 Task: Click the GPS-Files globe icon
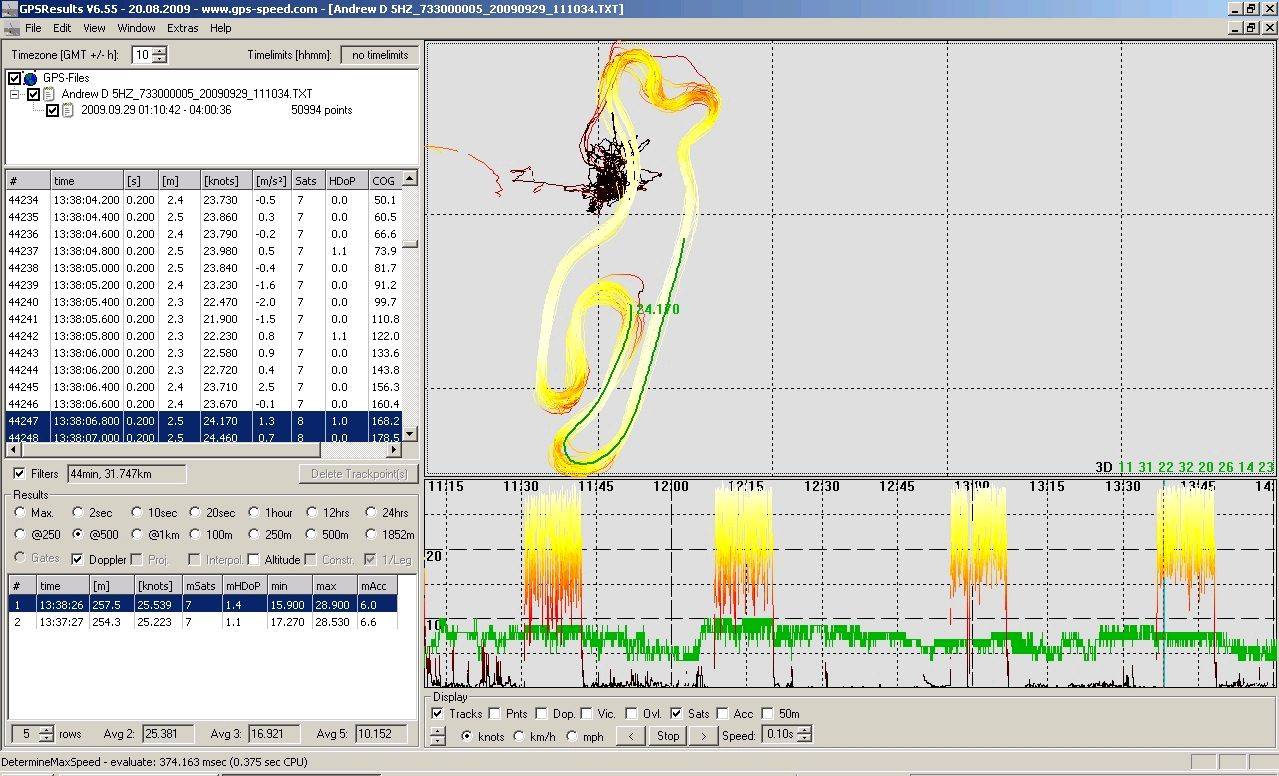(x=30, y=78)
